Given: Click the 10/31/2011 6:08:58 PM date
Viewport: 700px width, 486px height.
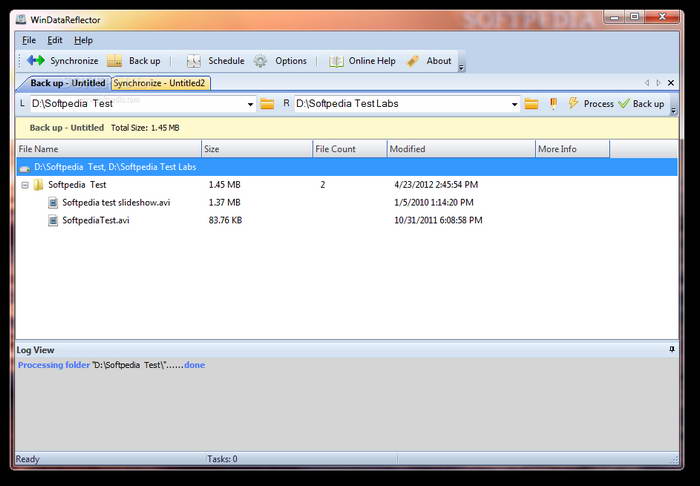Looking at the screenshot, I should pos(438,220).
